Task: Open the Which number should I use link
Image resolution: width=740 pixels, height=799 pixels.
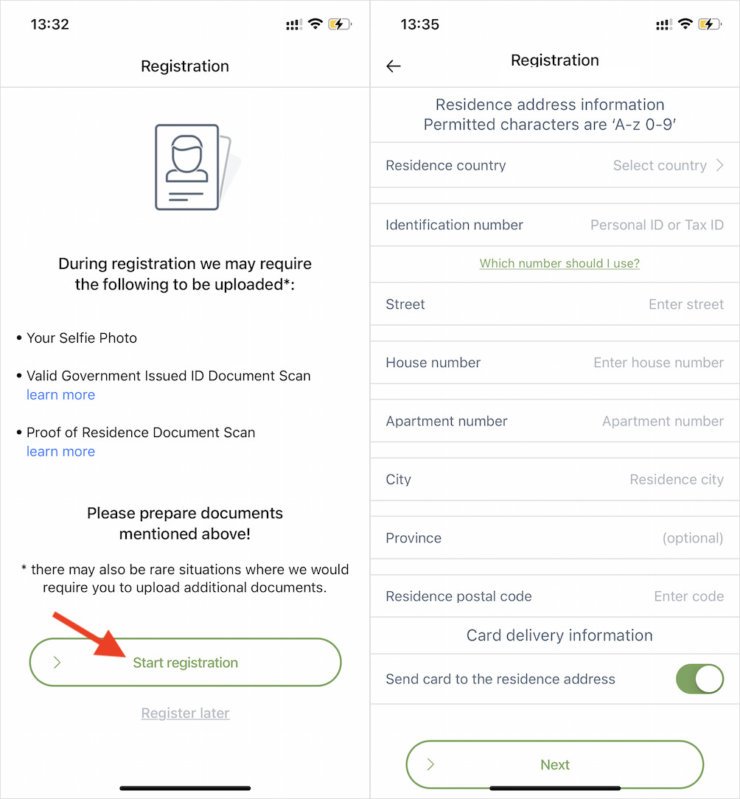Action: tap(559, 264)
